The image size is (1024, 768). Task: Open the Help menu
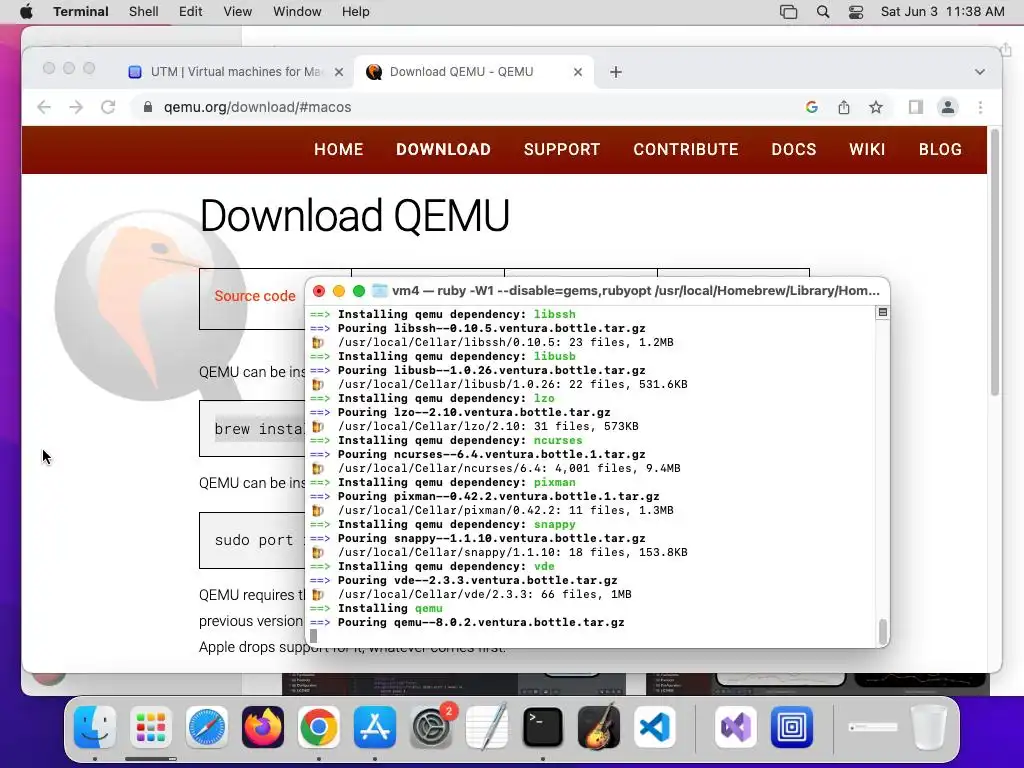pyautogui.click(x=356, y=12)
